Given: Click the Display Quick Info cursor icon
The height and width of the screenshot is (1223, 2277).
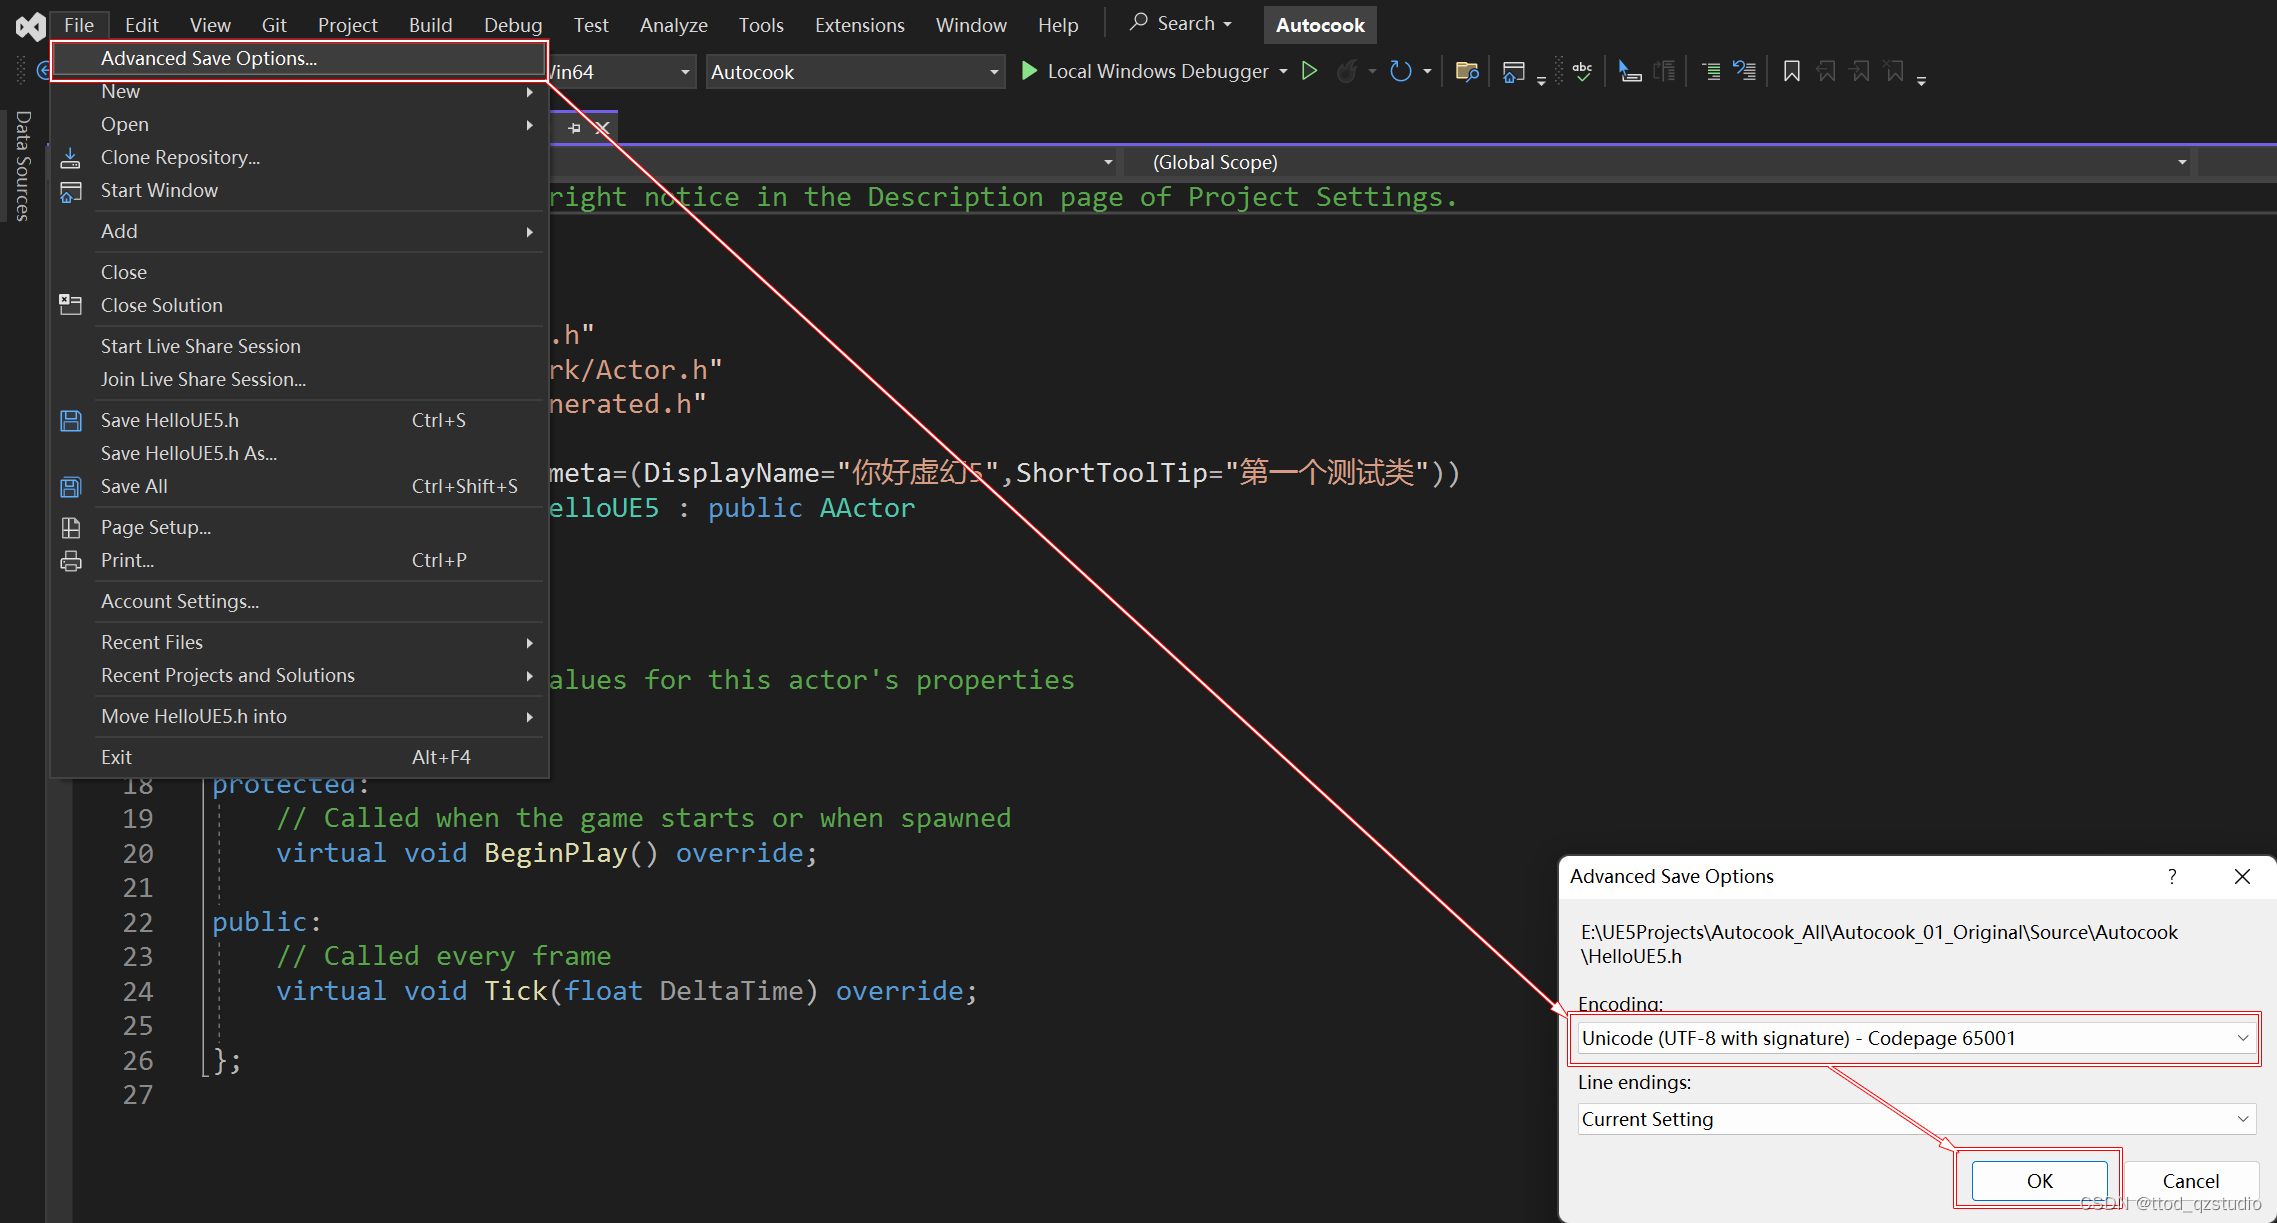Looking at the screenshot, I should pyautogui.click(x=1630, y=71).
